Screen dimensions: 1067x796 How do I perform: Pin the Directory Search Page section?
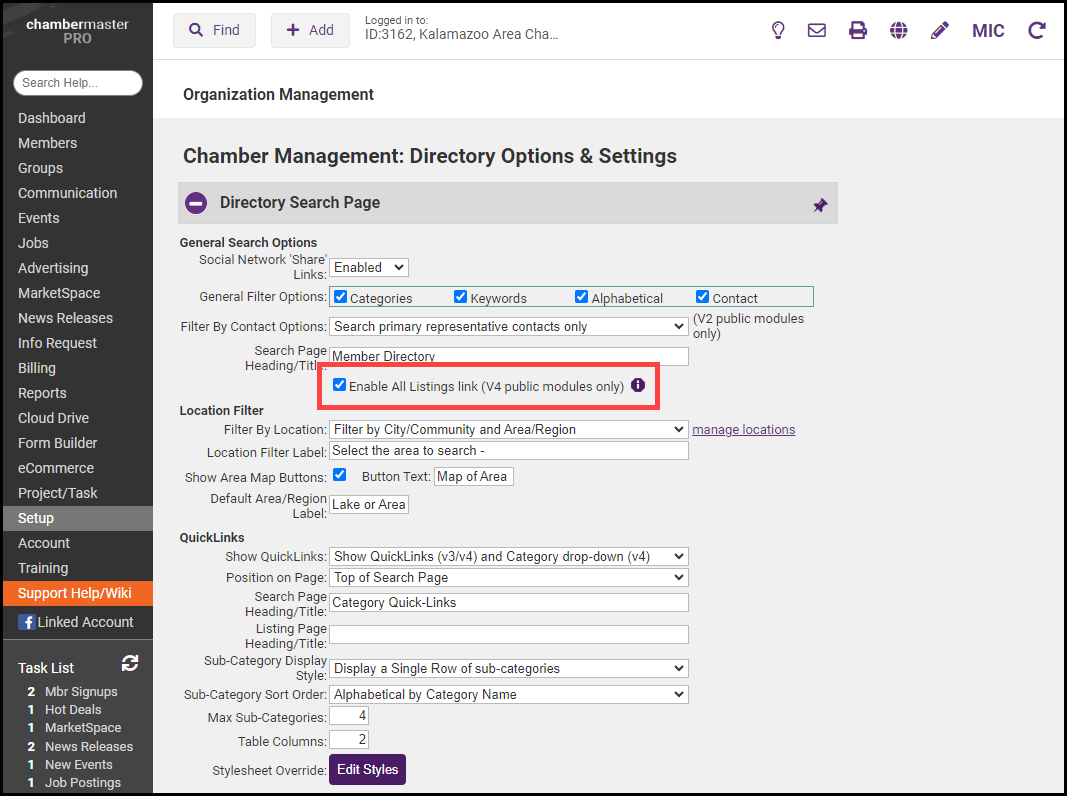coord(820,205)
